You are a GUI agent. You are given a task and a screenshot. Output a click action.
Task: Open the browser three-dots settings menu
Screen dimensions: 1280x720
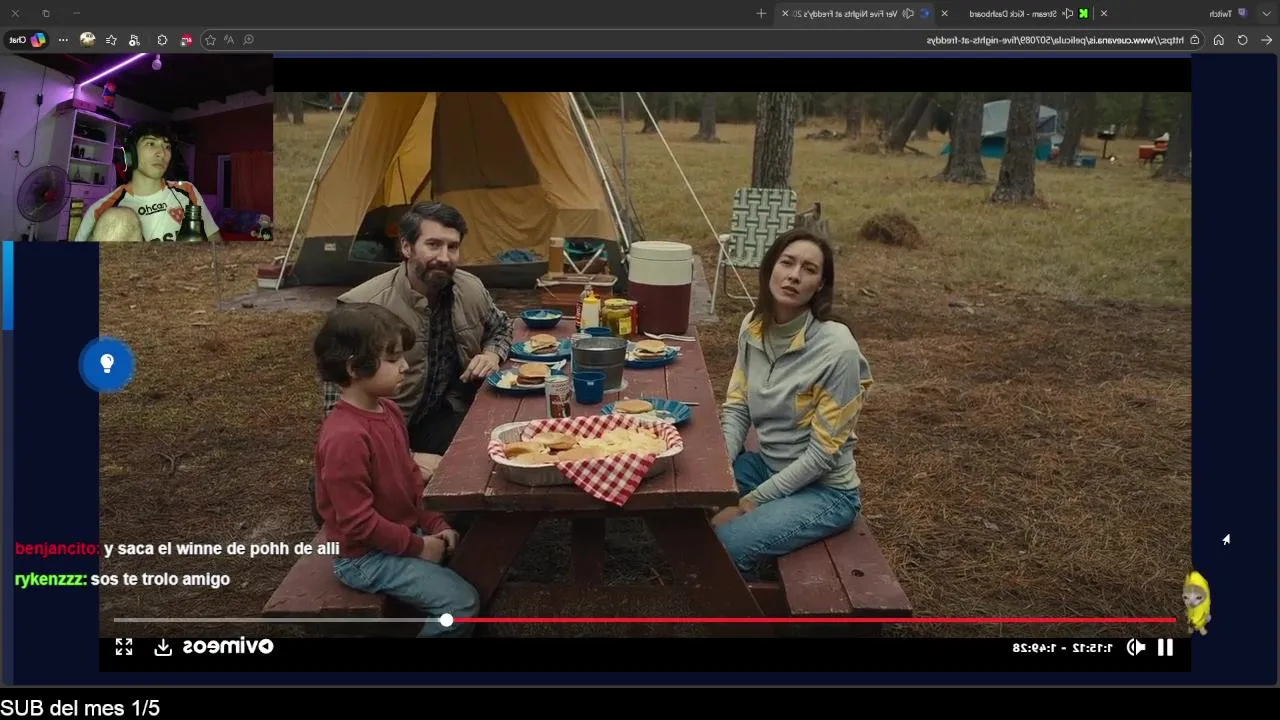pyautogui.click(x=63, y=40)
